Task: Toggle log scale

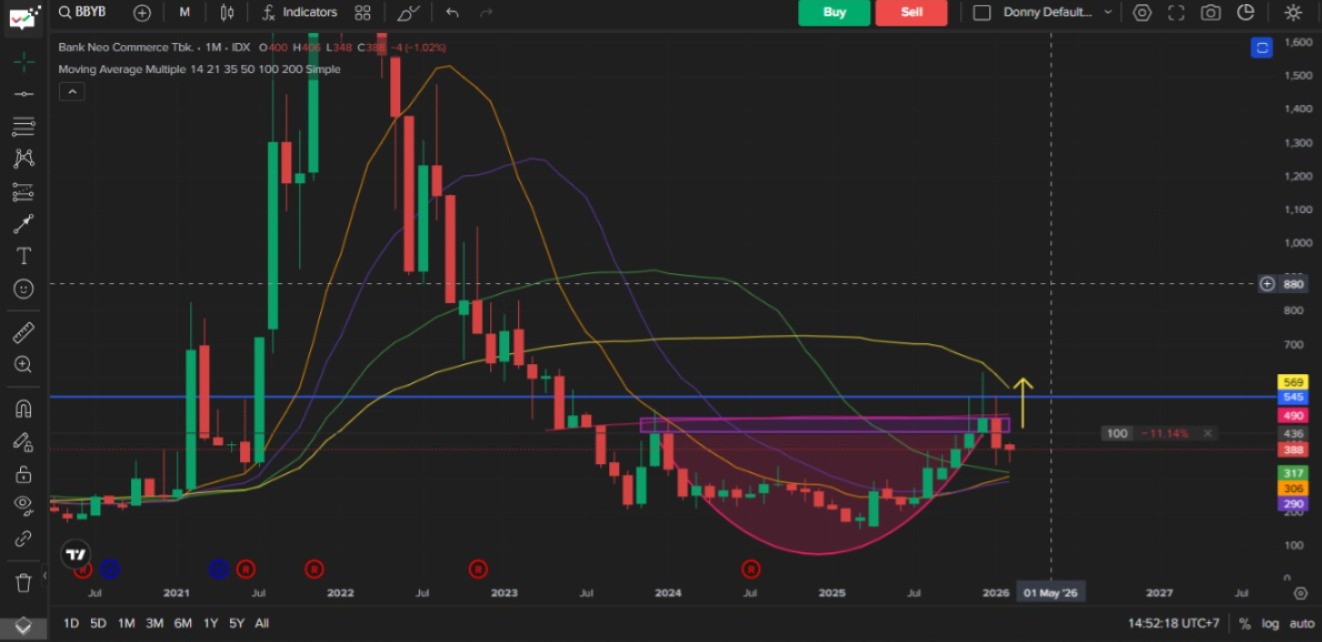Action: [1270, 623]
